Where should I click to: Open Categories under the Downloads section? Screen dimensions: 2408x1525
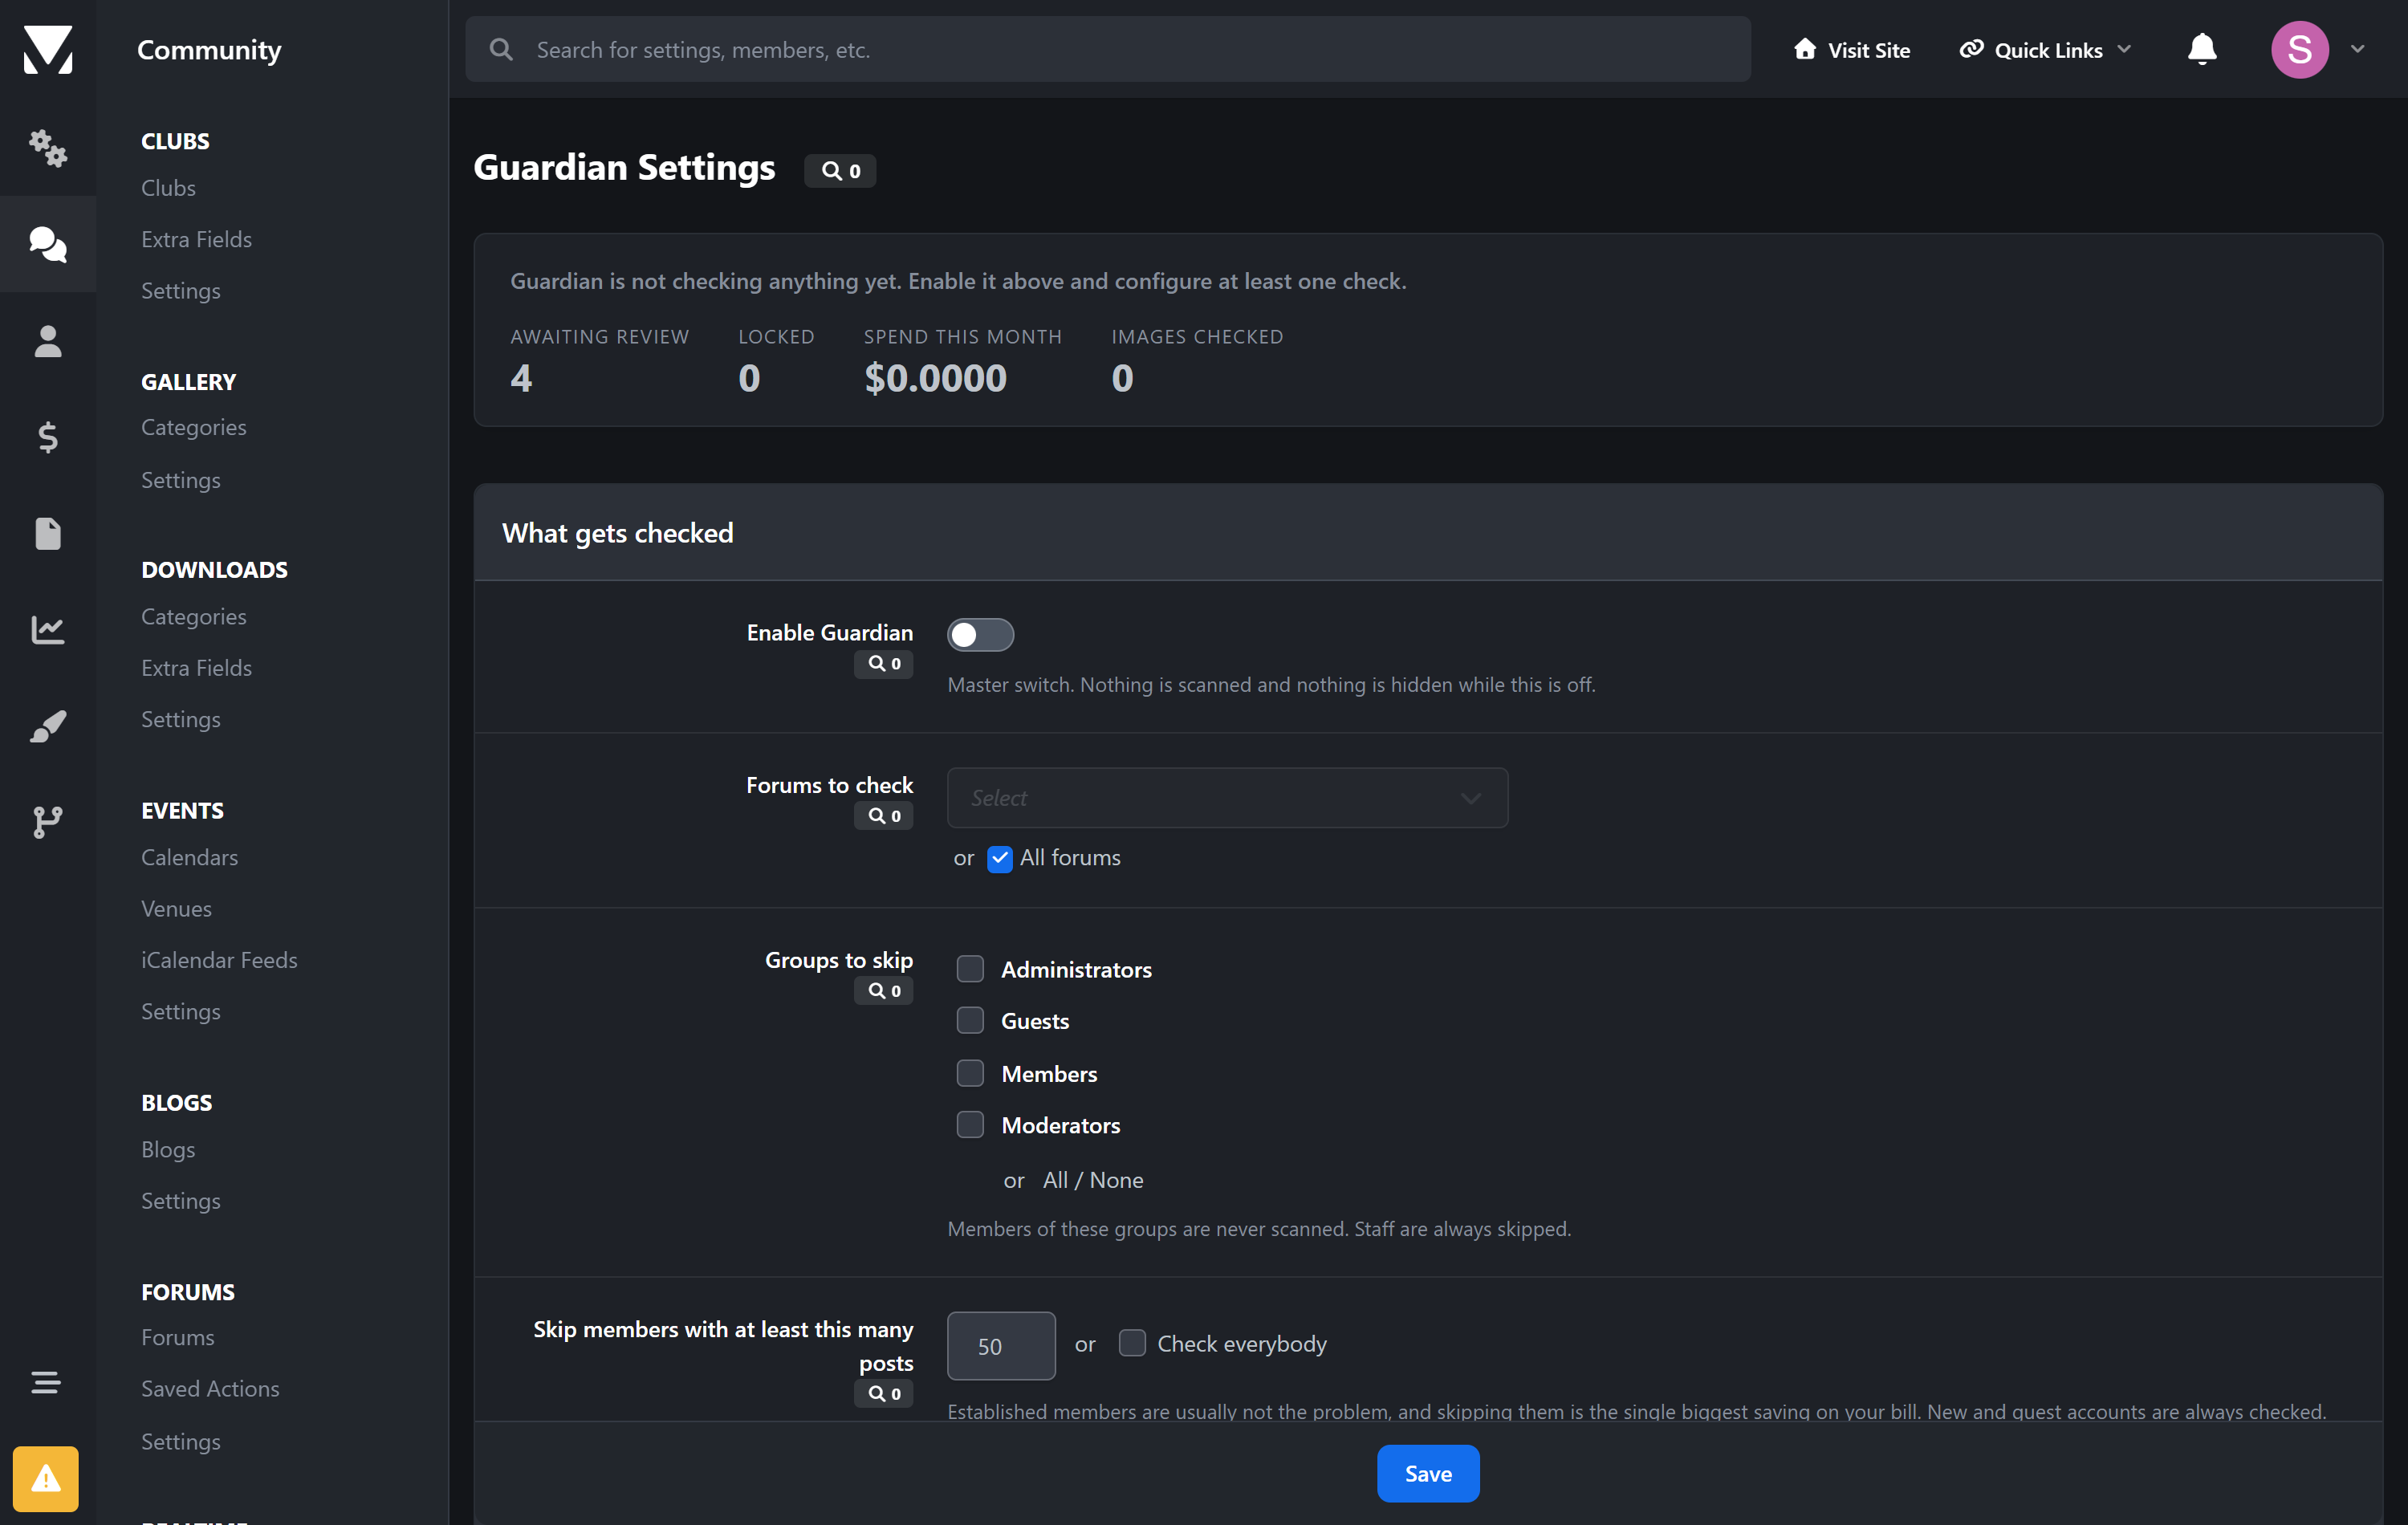pyautogui.click(x=193, y=617)
